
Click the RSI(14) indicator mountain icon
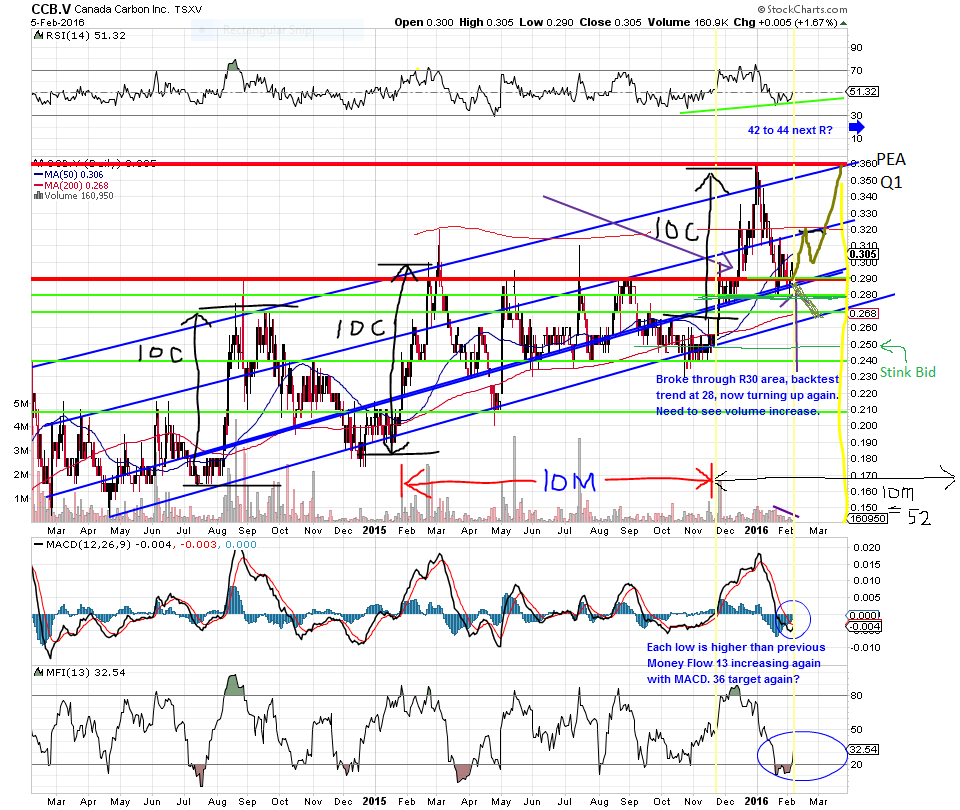36,37
